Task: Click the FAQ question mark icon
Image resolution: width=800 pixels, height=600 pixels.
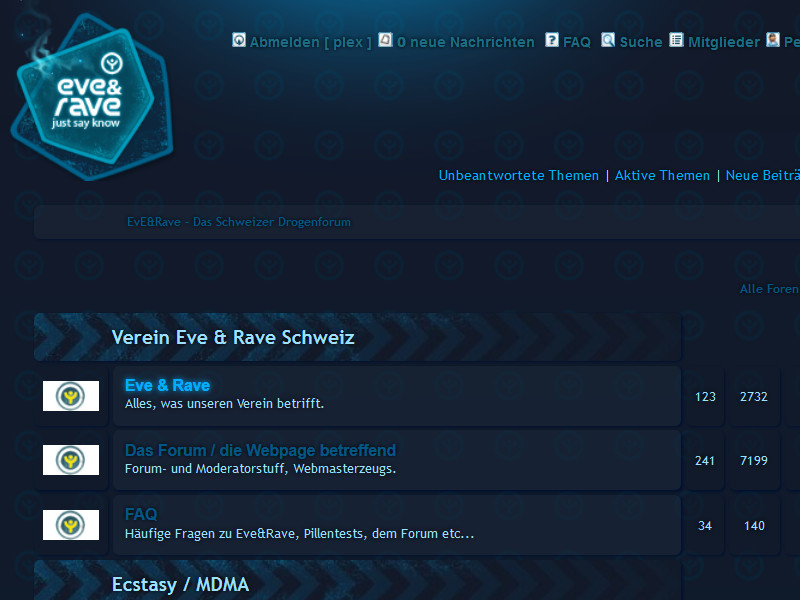Action: click(552, 40)
